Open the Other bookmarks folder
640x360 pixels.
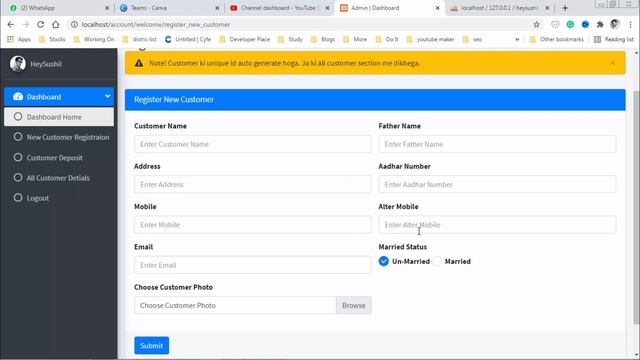(x=557, y=39)
